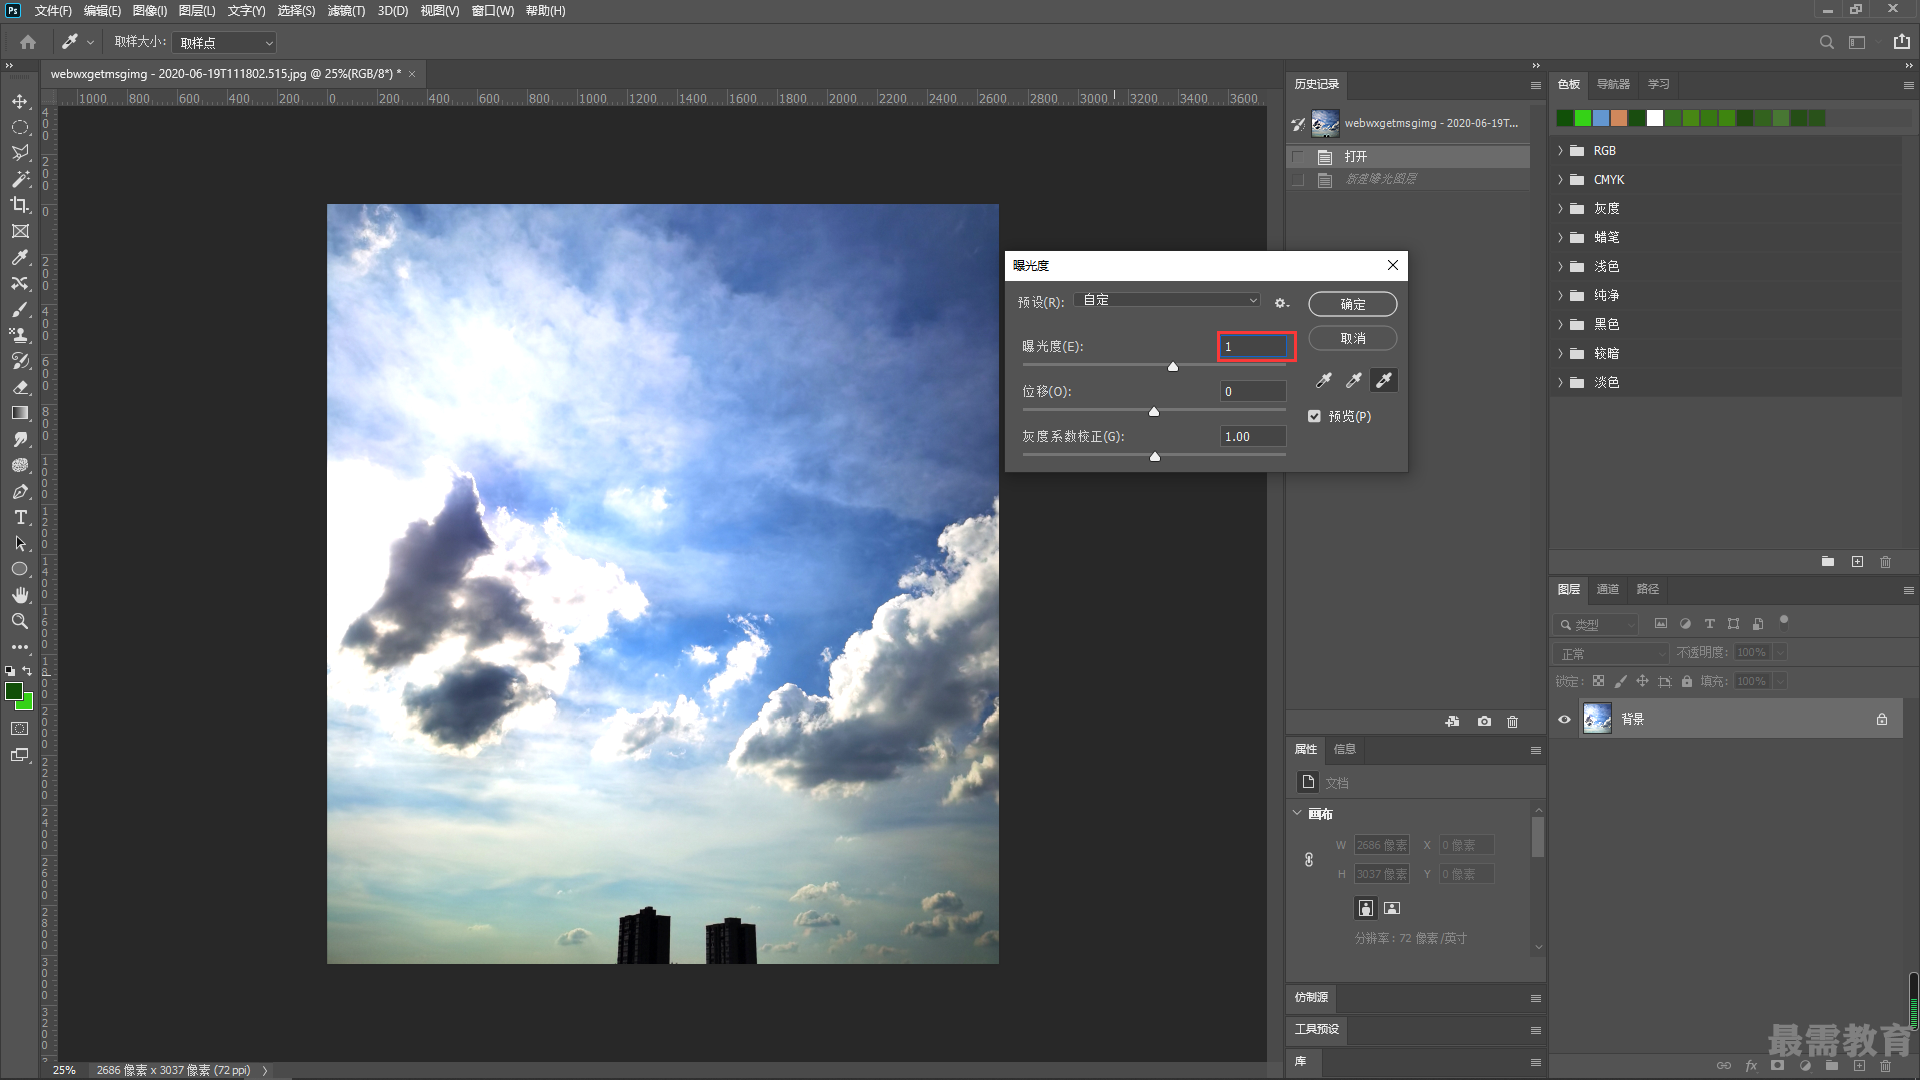Screen dimensions: 1920x1080
Task: Click the 位移 offset slider handle
Action: (1154, 412)
